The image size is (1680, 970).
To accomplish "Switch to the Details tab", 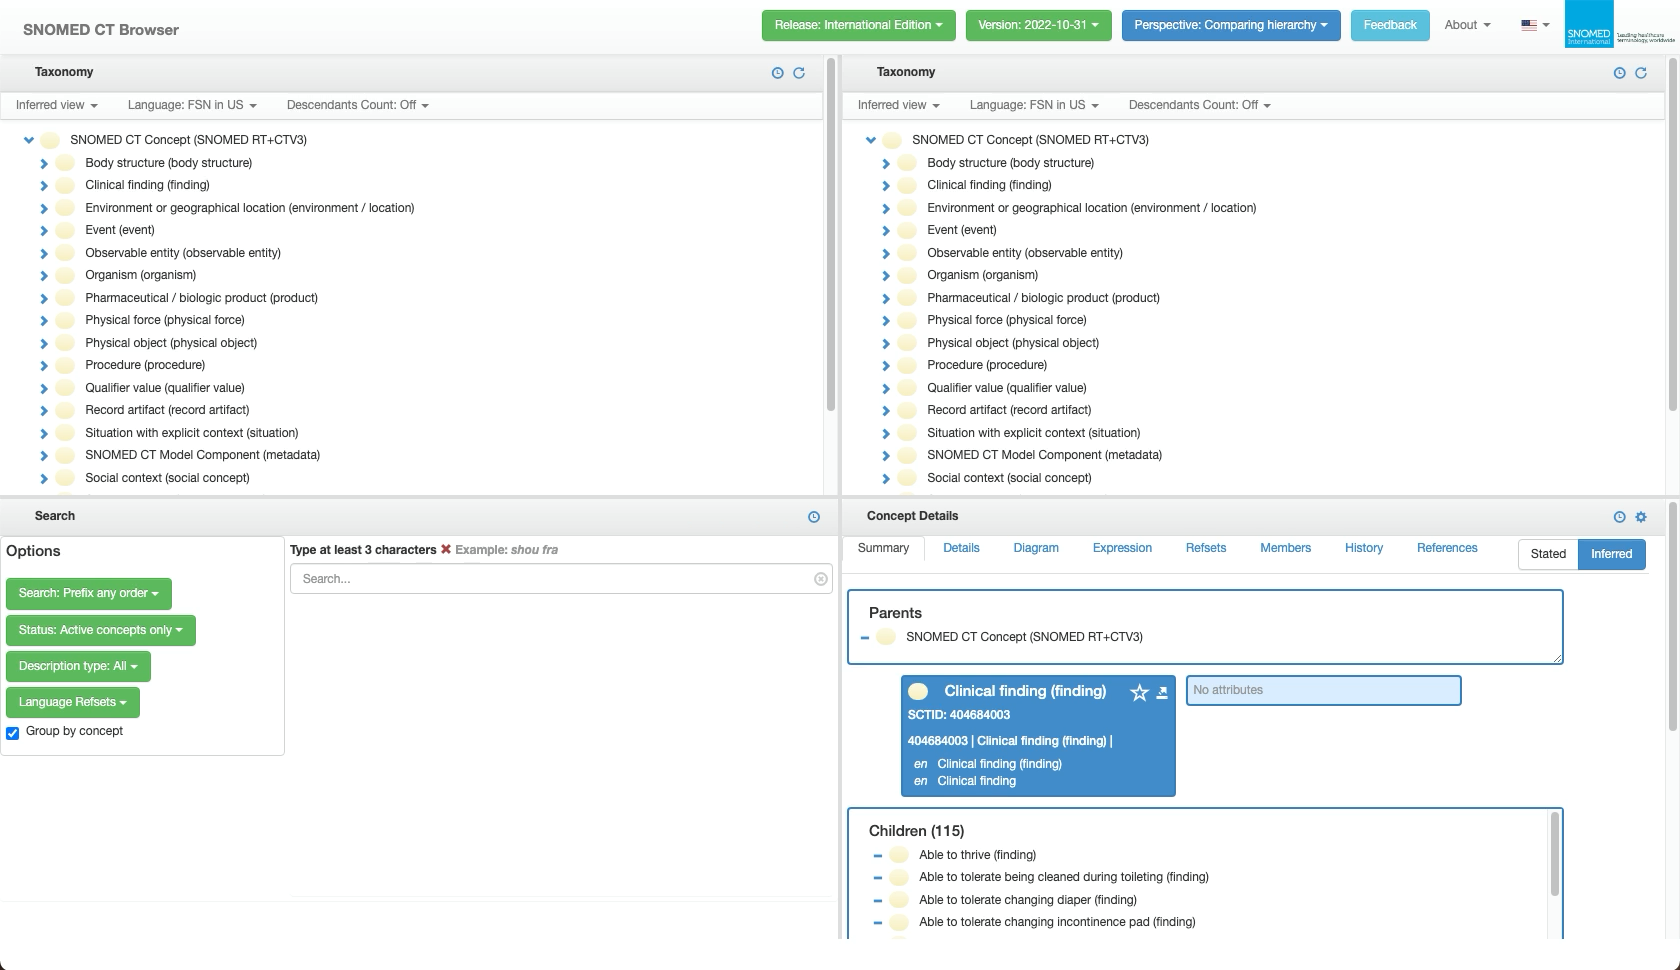I will [961, 548].
